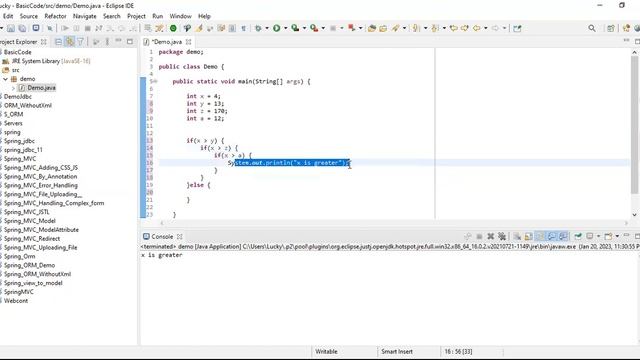Viewport: 640px width, 360px height.
Task: Collapse the demo package node
Action: click(x=5, y=79)
